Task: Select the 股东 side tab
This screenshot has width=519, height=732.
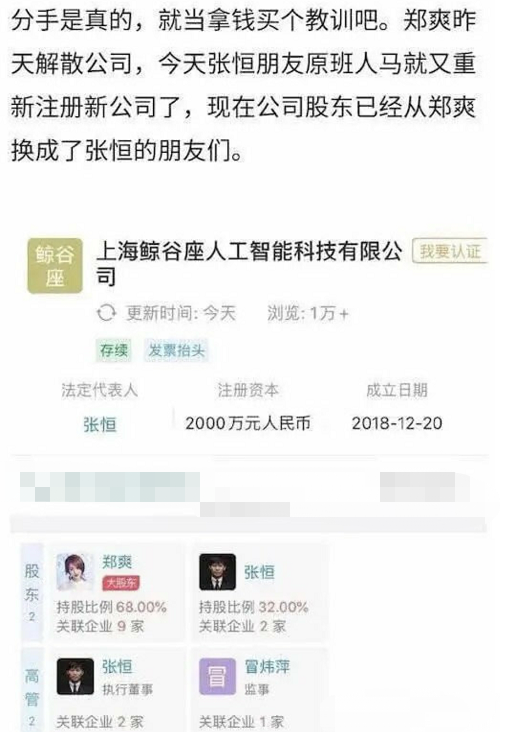Action: [32, 592]
